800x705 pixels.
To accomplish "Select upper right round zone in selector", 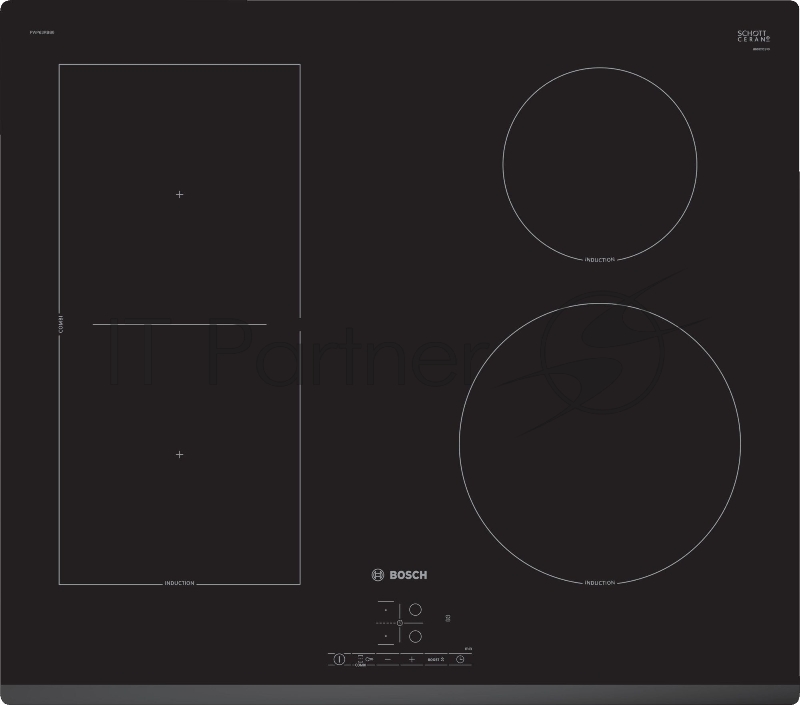I will [416, 609].
